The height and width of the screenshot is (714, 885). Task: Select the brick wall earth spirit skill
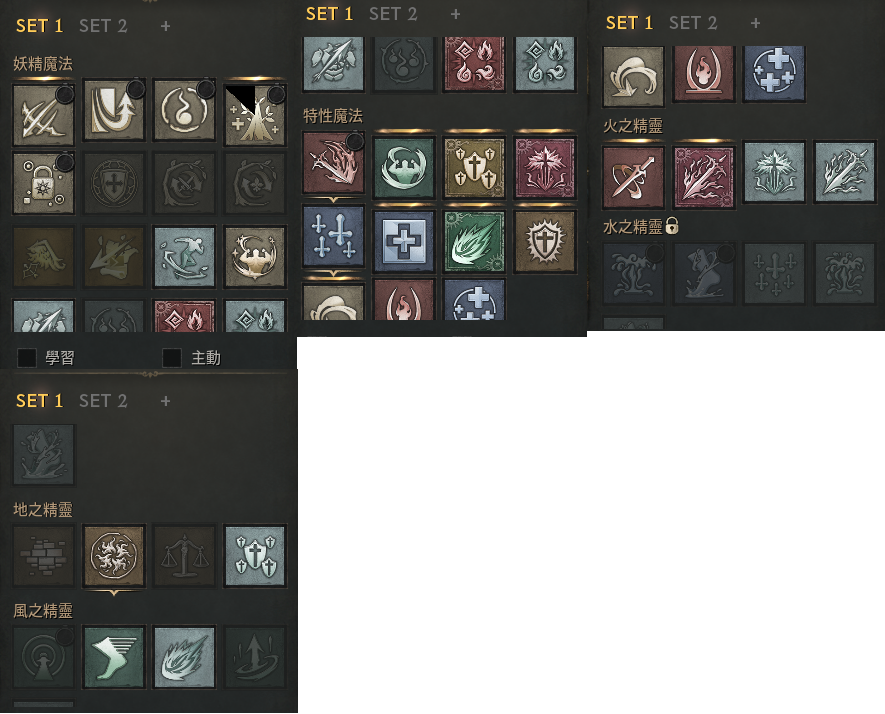click(x=43, y=556)
